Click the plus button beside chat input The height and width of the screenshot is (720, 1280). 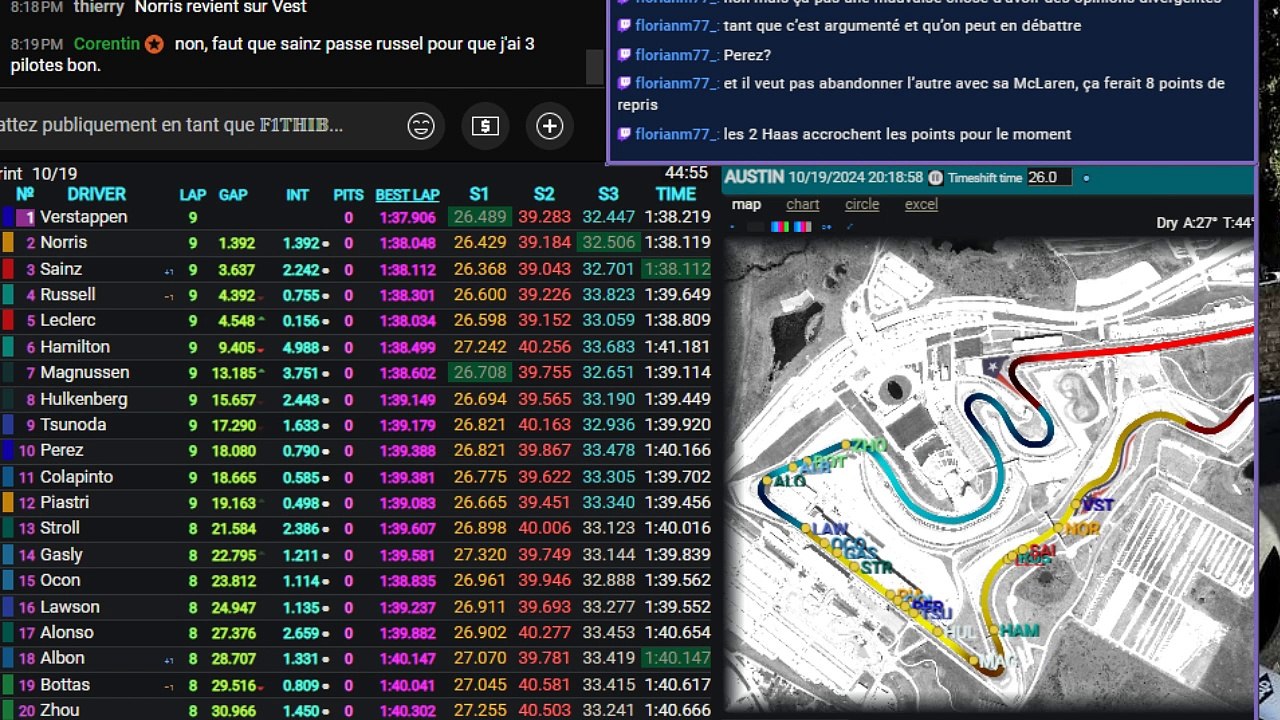[x=550, y=126]
